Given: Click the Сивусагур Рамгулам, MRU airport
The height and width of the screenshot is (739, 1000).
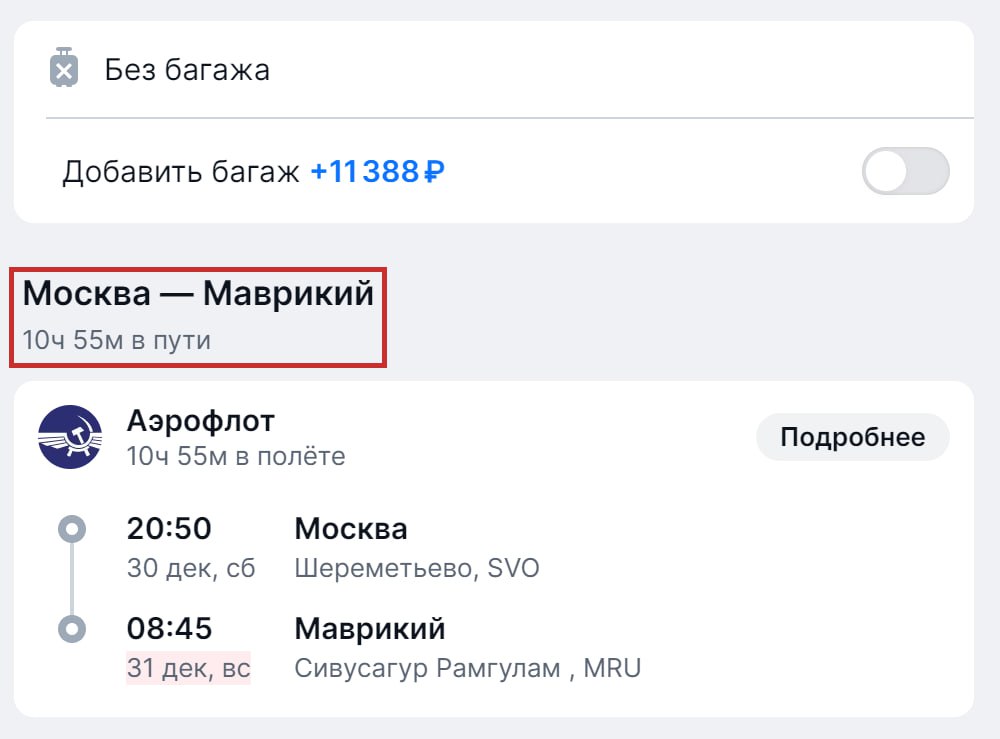Looking at the screenshot, I should [x=467, y=668].
